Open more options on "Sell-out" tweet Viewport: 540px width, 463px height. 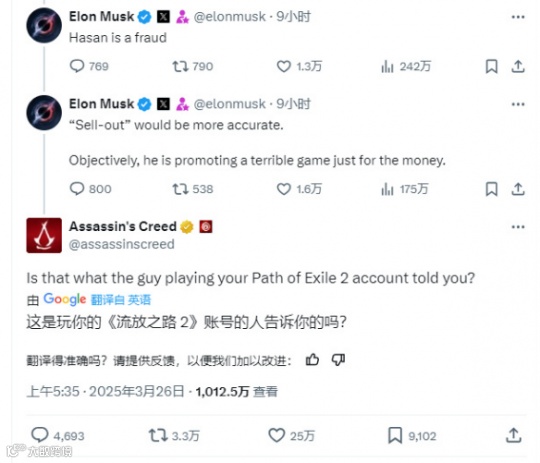[x=518, y=104]
